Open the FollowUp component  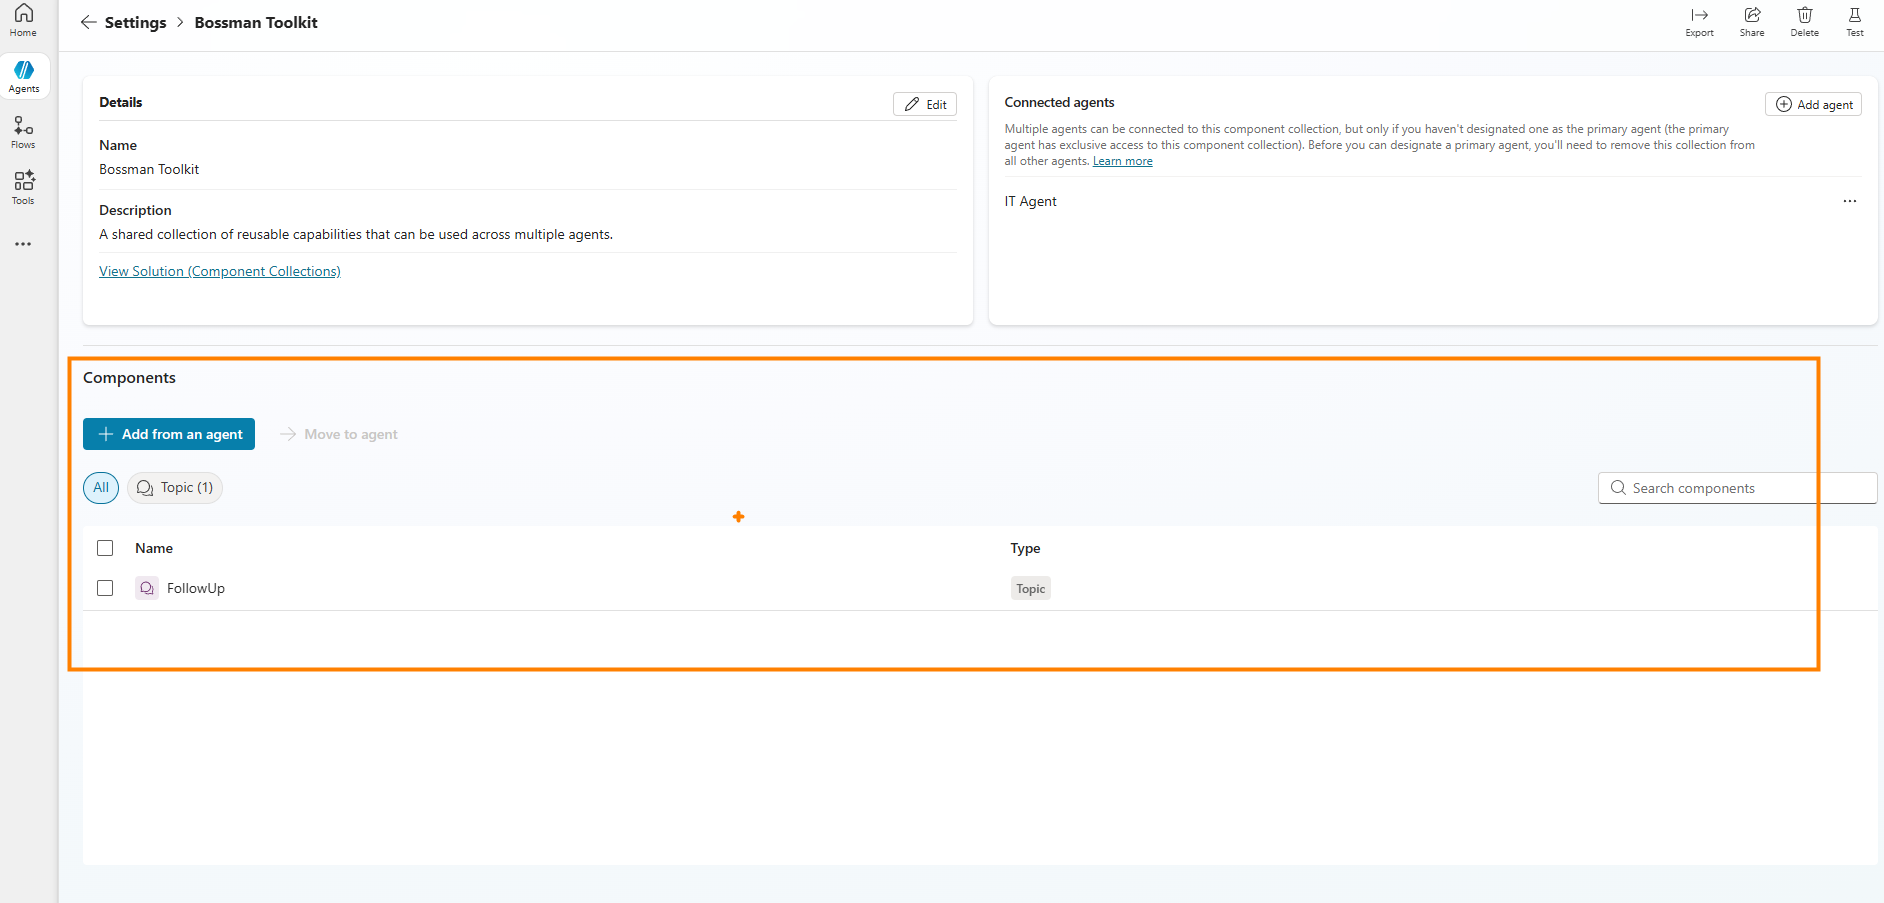coord(196,588)
